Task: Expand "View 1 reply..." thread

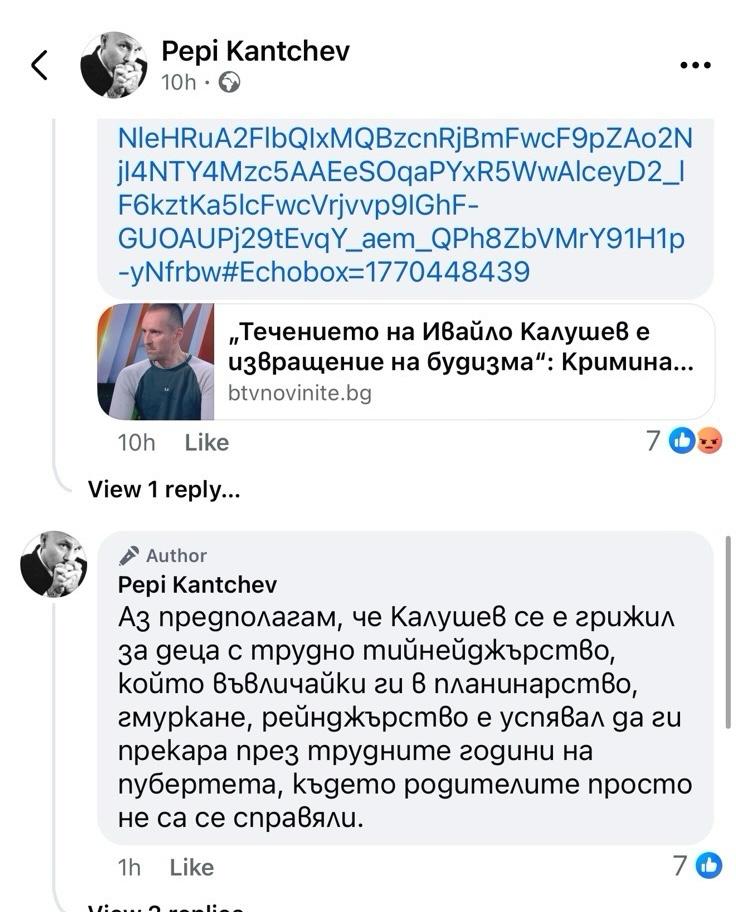Action: [164, 490]
